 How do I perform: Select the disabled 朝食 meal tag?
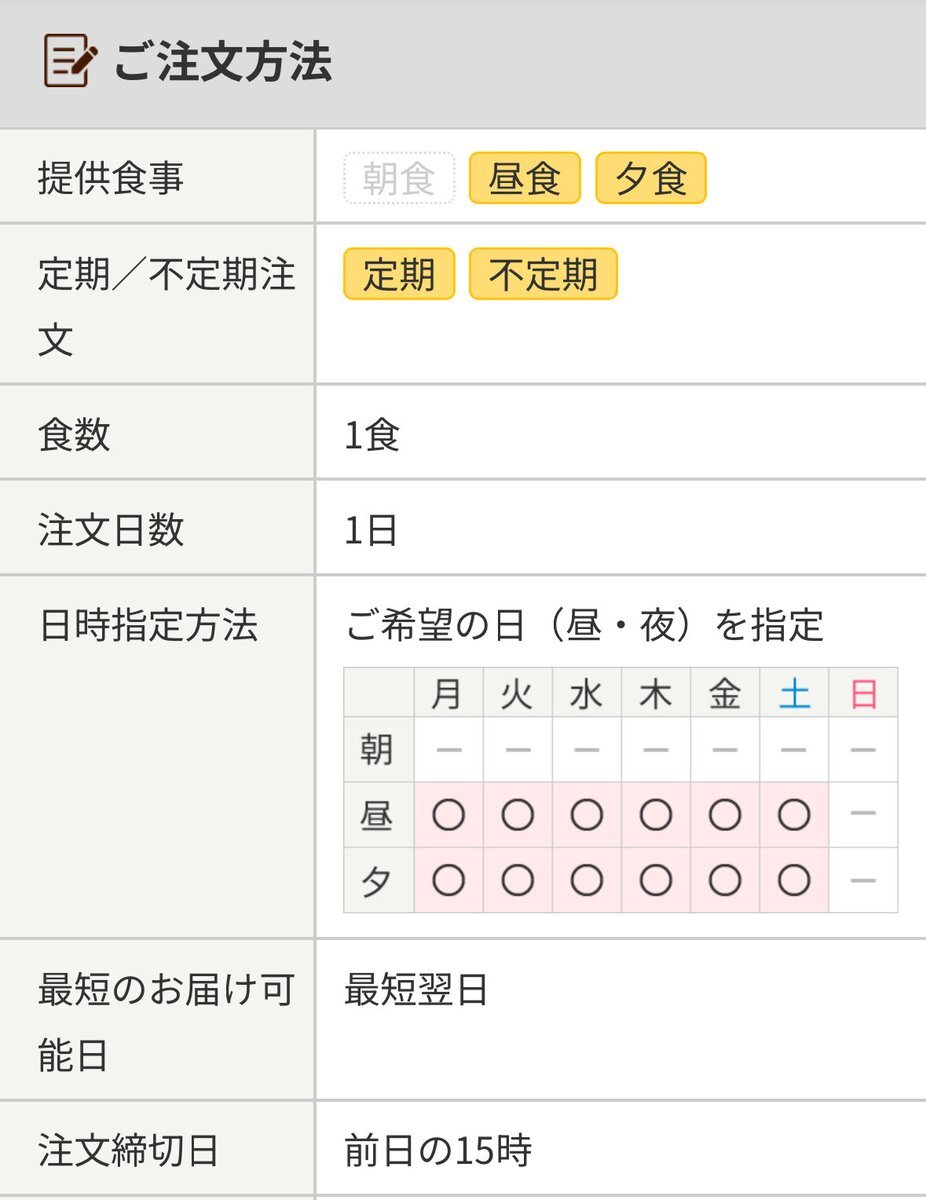[x=399, y=179]
